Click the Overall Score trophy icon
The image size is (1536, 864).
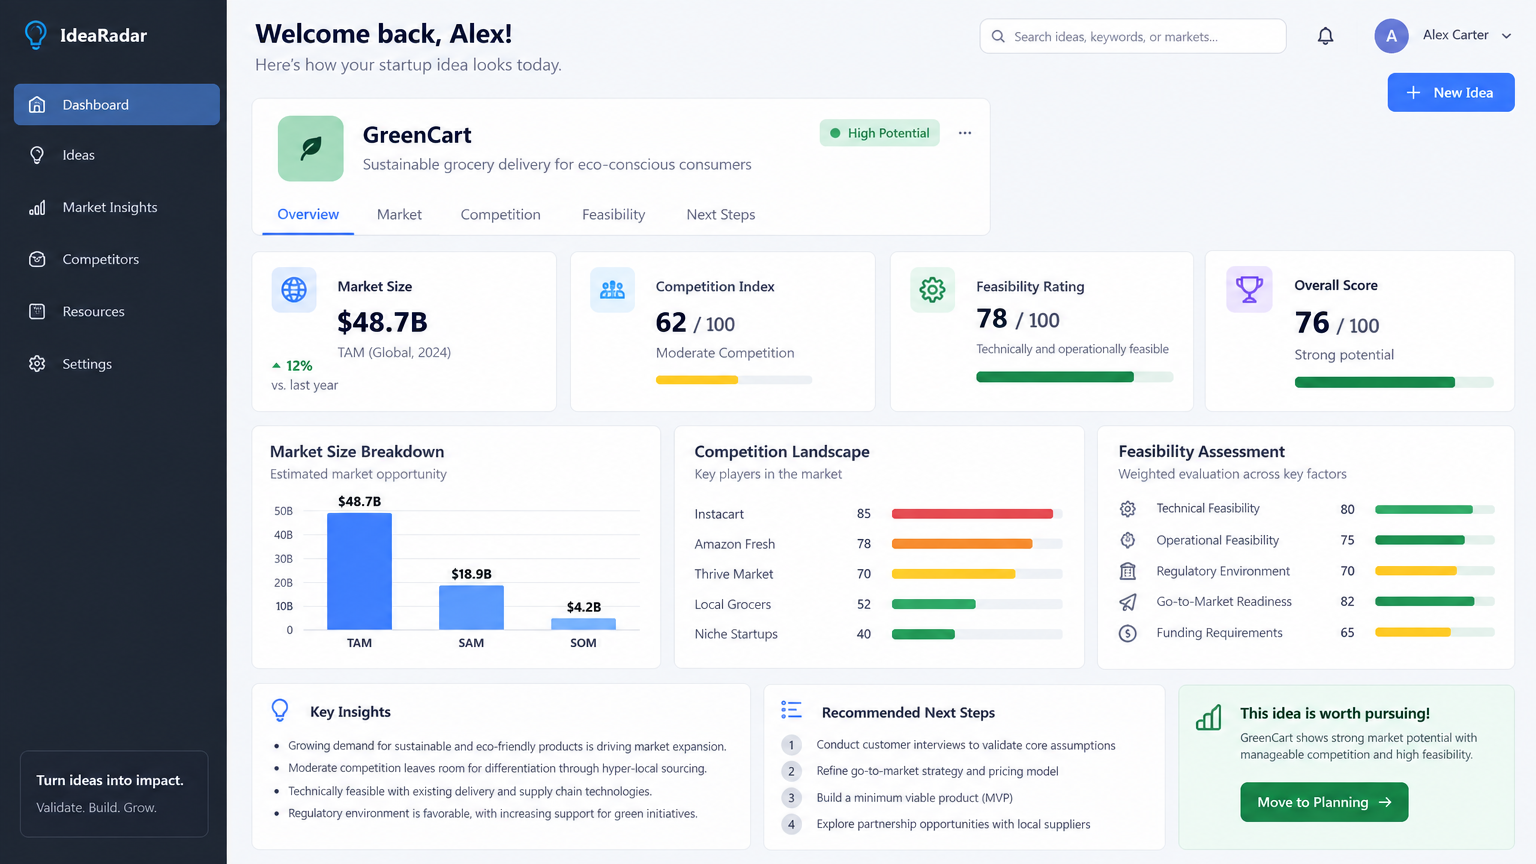point(1249,289)
